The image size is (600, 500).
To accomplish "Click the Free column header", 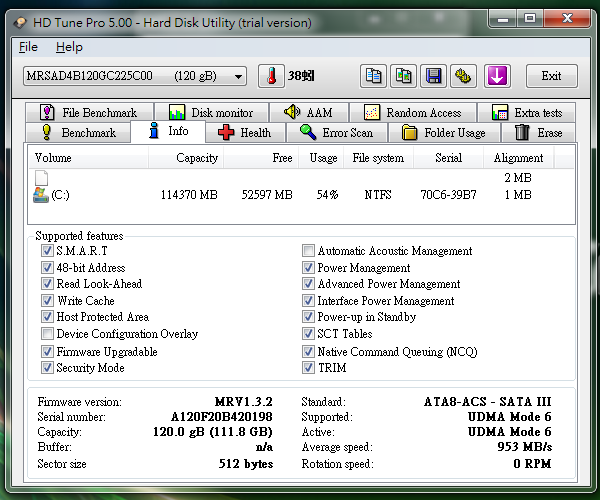I will pos(261,158).
